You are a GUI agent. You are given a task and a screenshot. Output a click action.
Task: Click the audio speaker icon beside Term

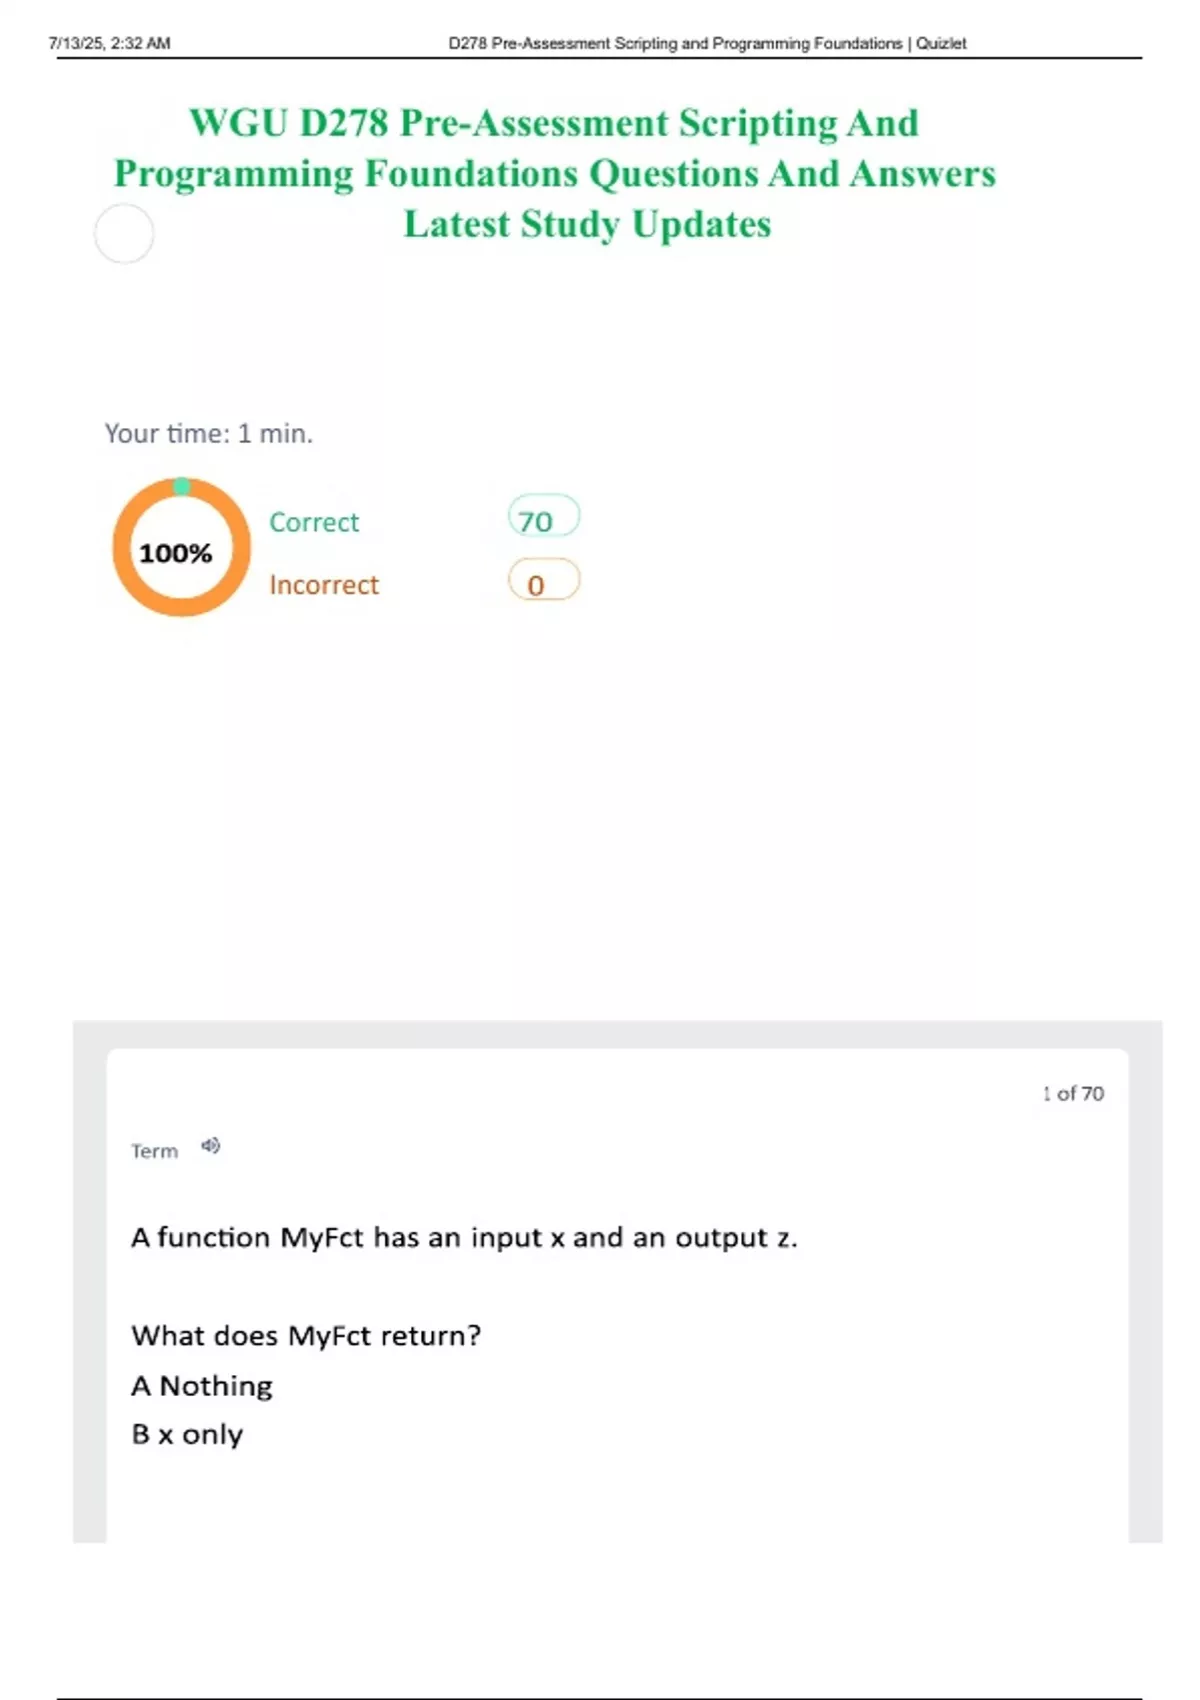[x=210, y=1146]
